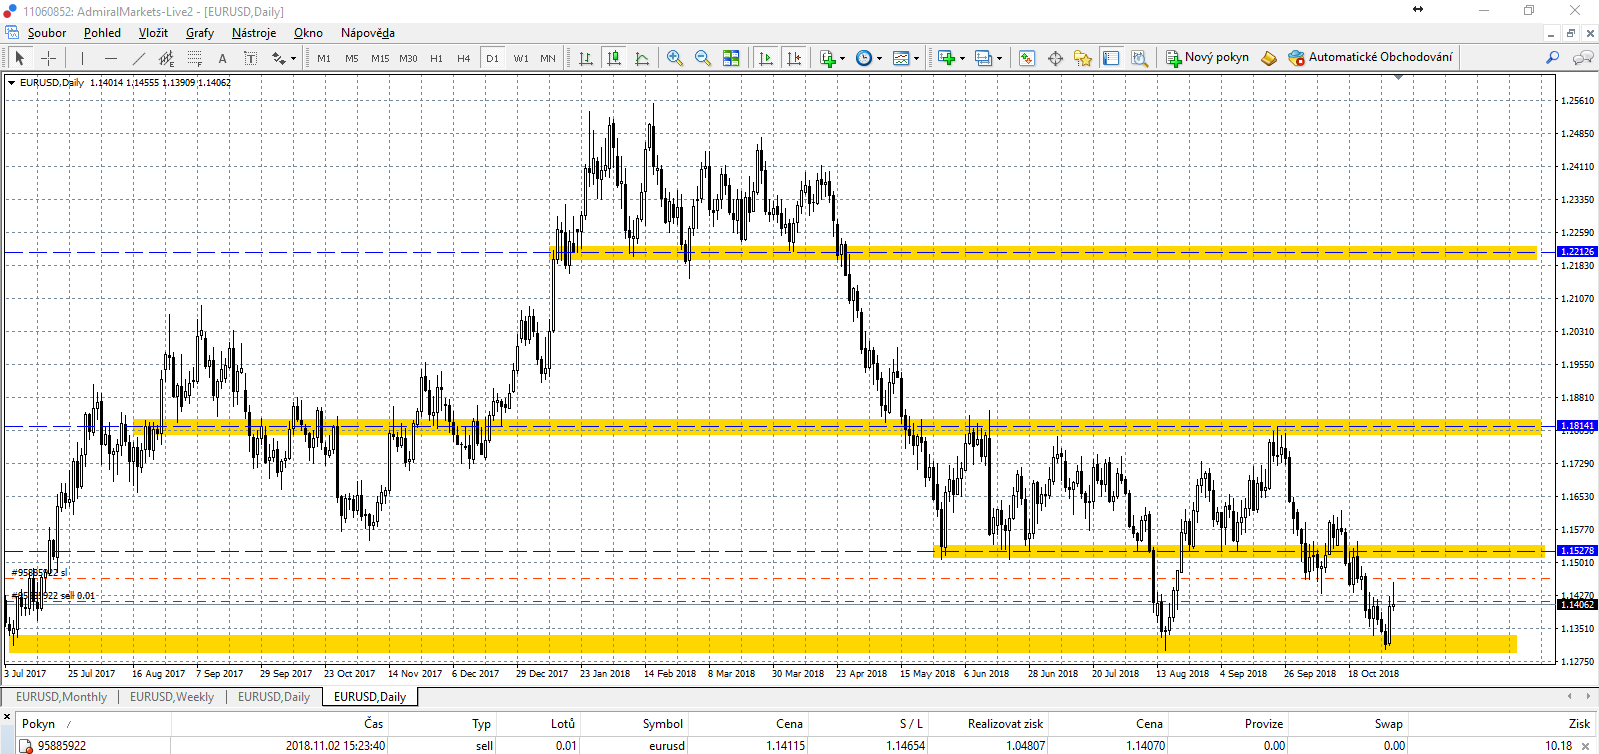Click the 1.22126 price level label
Image resolution: width=1599 pixels, height=754 pixels.
(1578, 252)
